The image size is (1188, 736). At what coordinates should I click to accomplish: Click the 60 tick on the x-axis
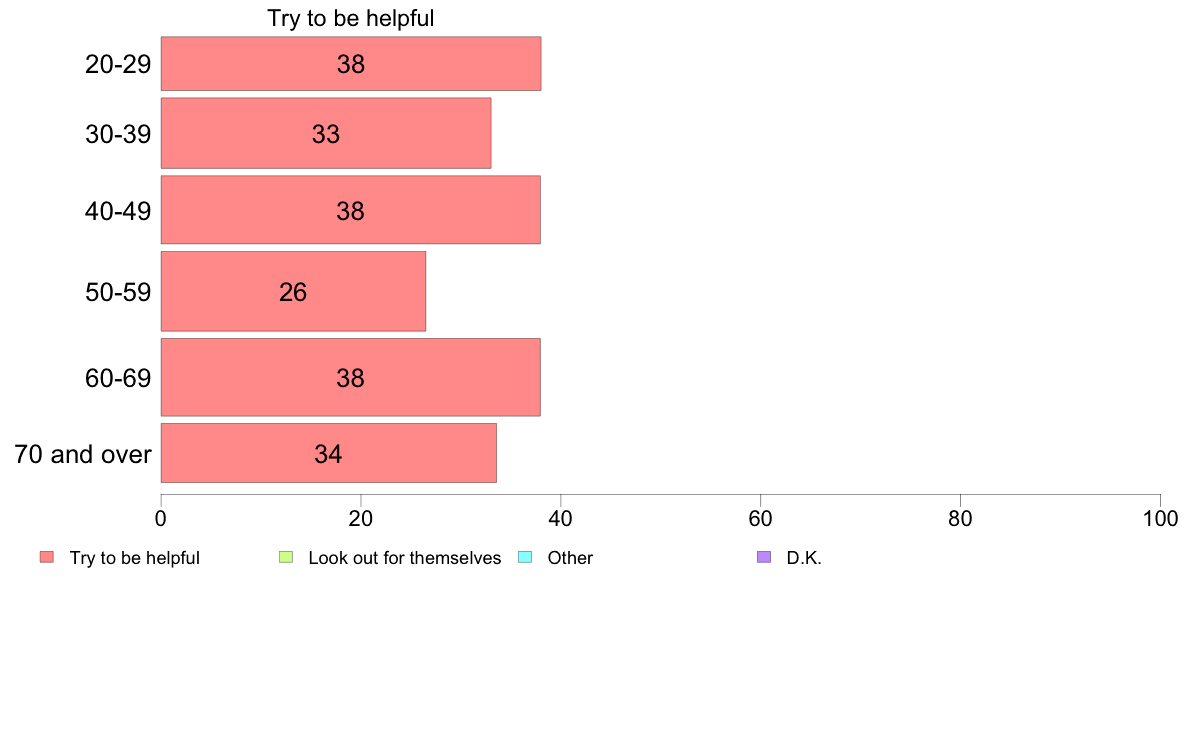tap(760, 518)
